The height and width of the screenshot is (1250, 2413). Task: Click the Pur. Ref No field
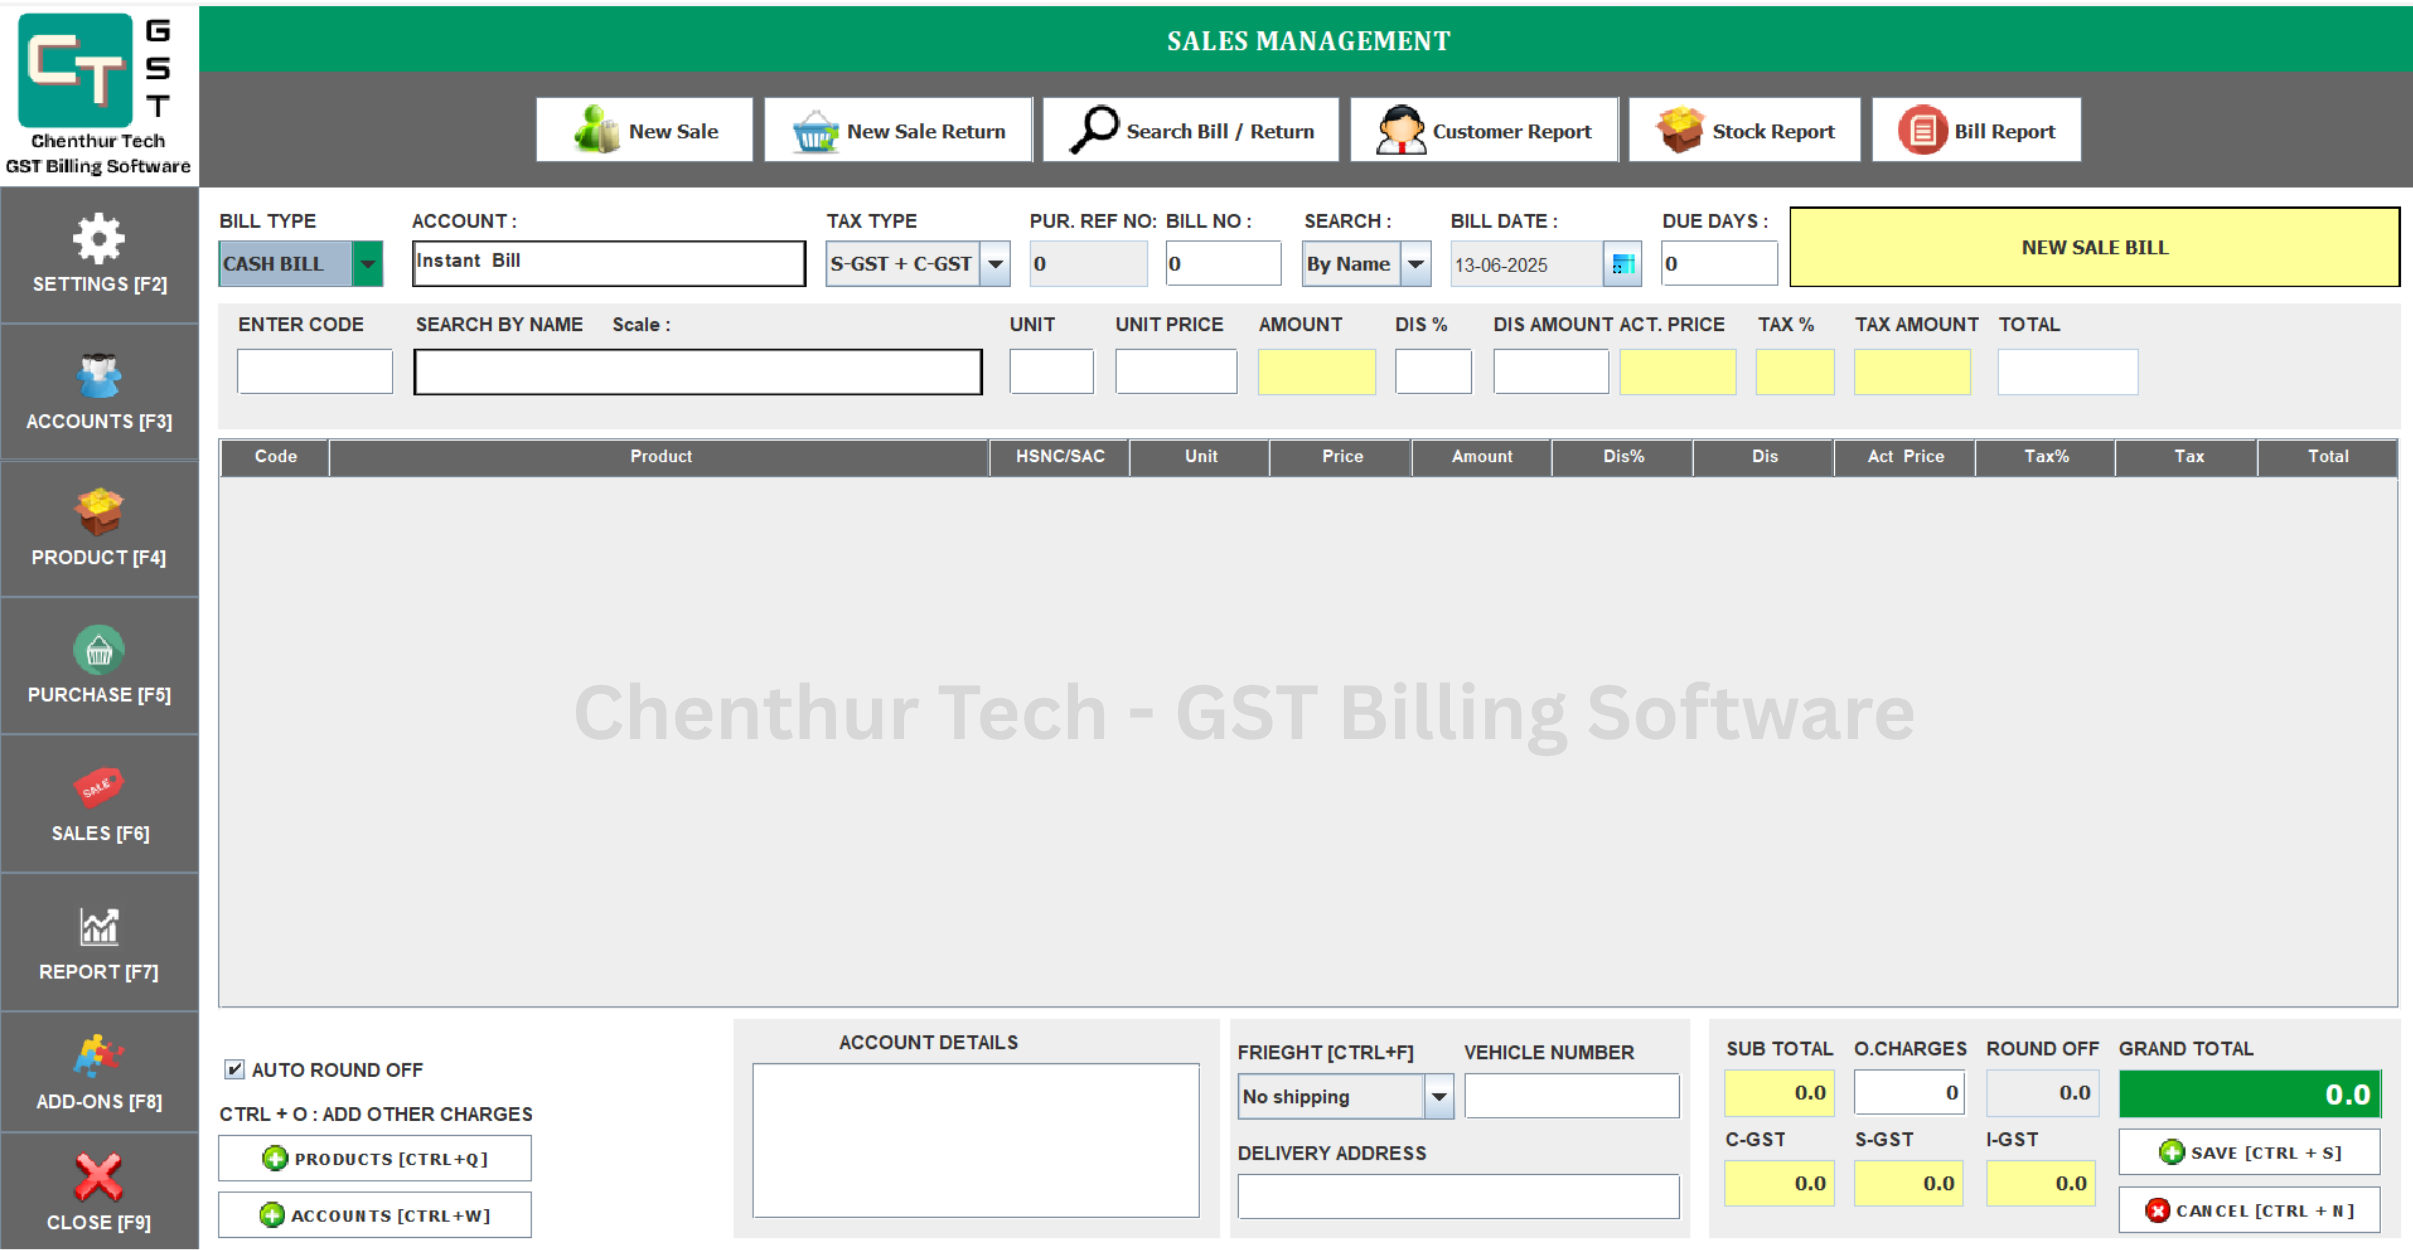1088,264
